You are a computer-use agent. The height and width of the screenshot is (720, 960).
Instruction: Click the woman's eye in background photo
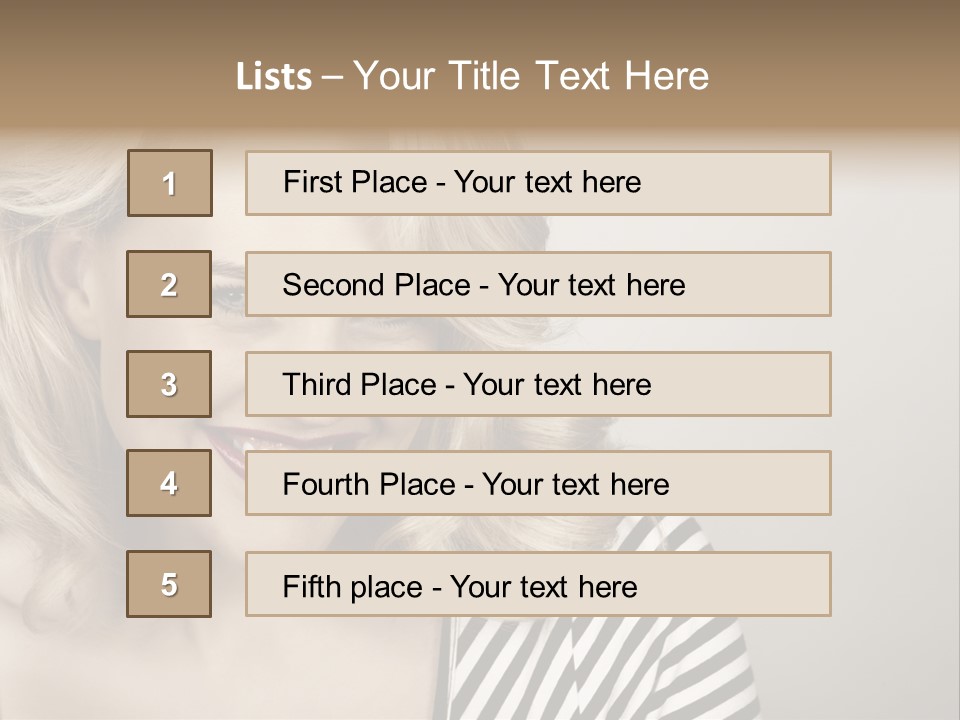pos(229,296)
